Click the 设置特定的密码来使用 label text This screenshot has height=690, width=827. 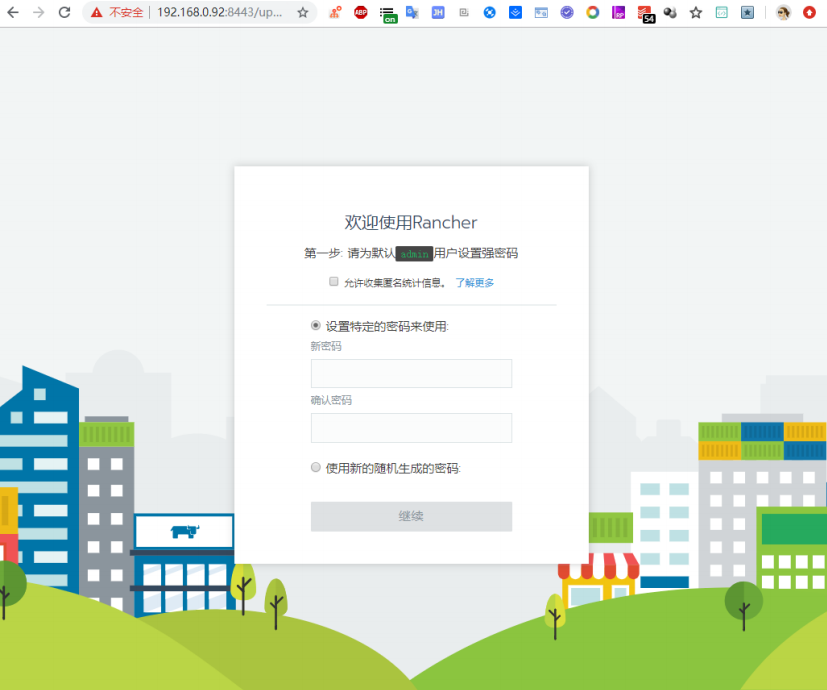tap(387, 327)
